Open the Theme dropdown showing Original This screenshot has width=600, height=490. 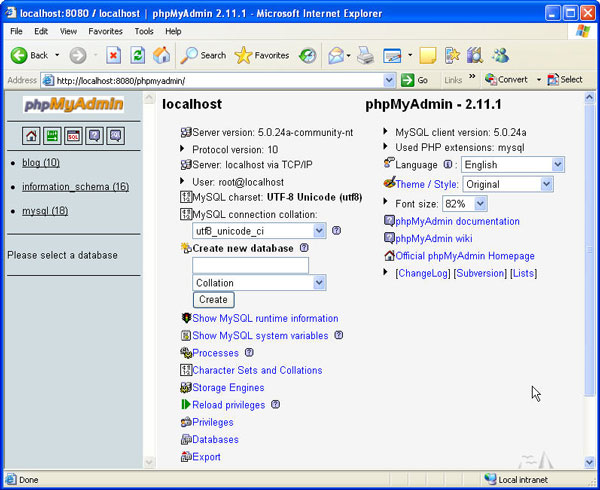click(x=508, y=184)
